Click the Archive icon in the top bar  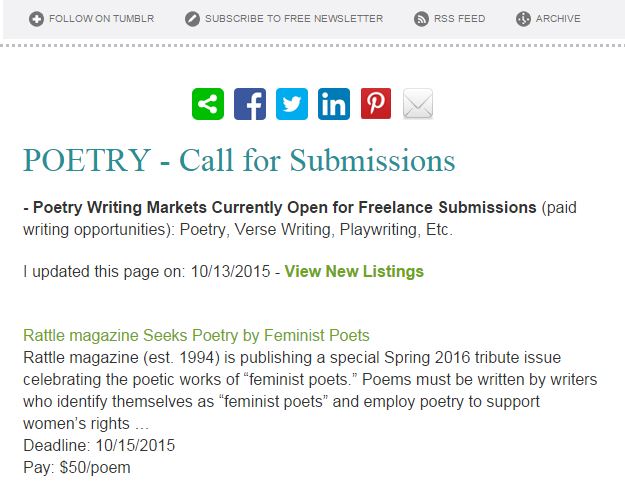(524, 19)
